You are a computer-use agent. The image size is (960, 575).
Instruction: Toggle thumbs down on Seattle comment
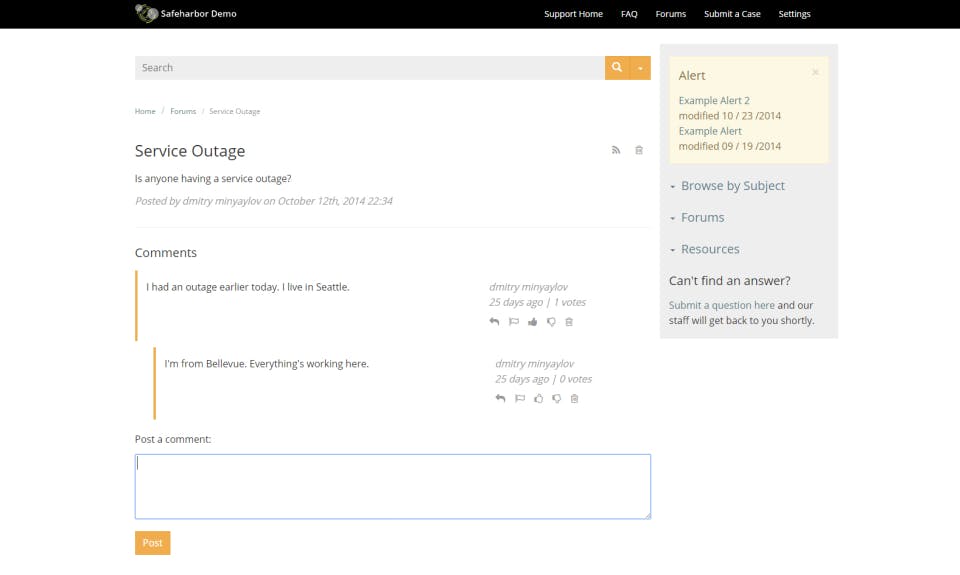click(x=551, y=322)
